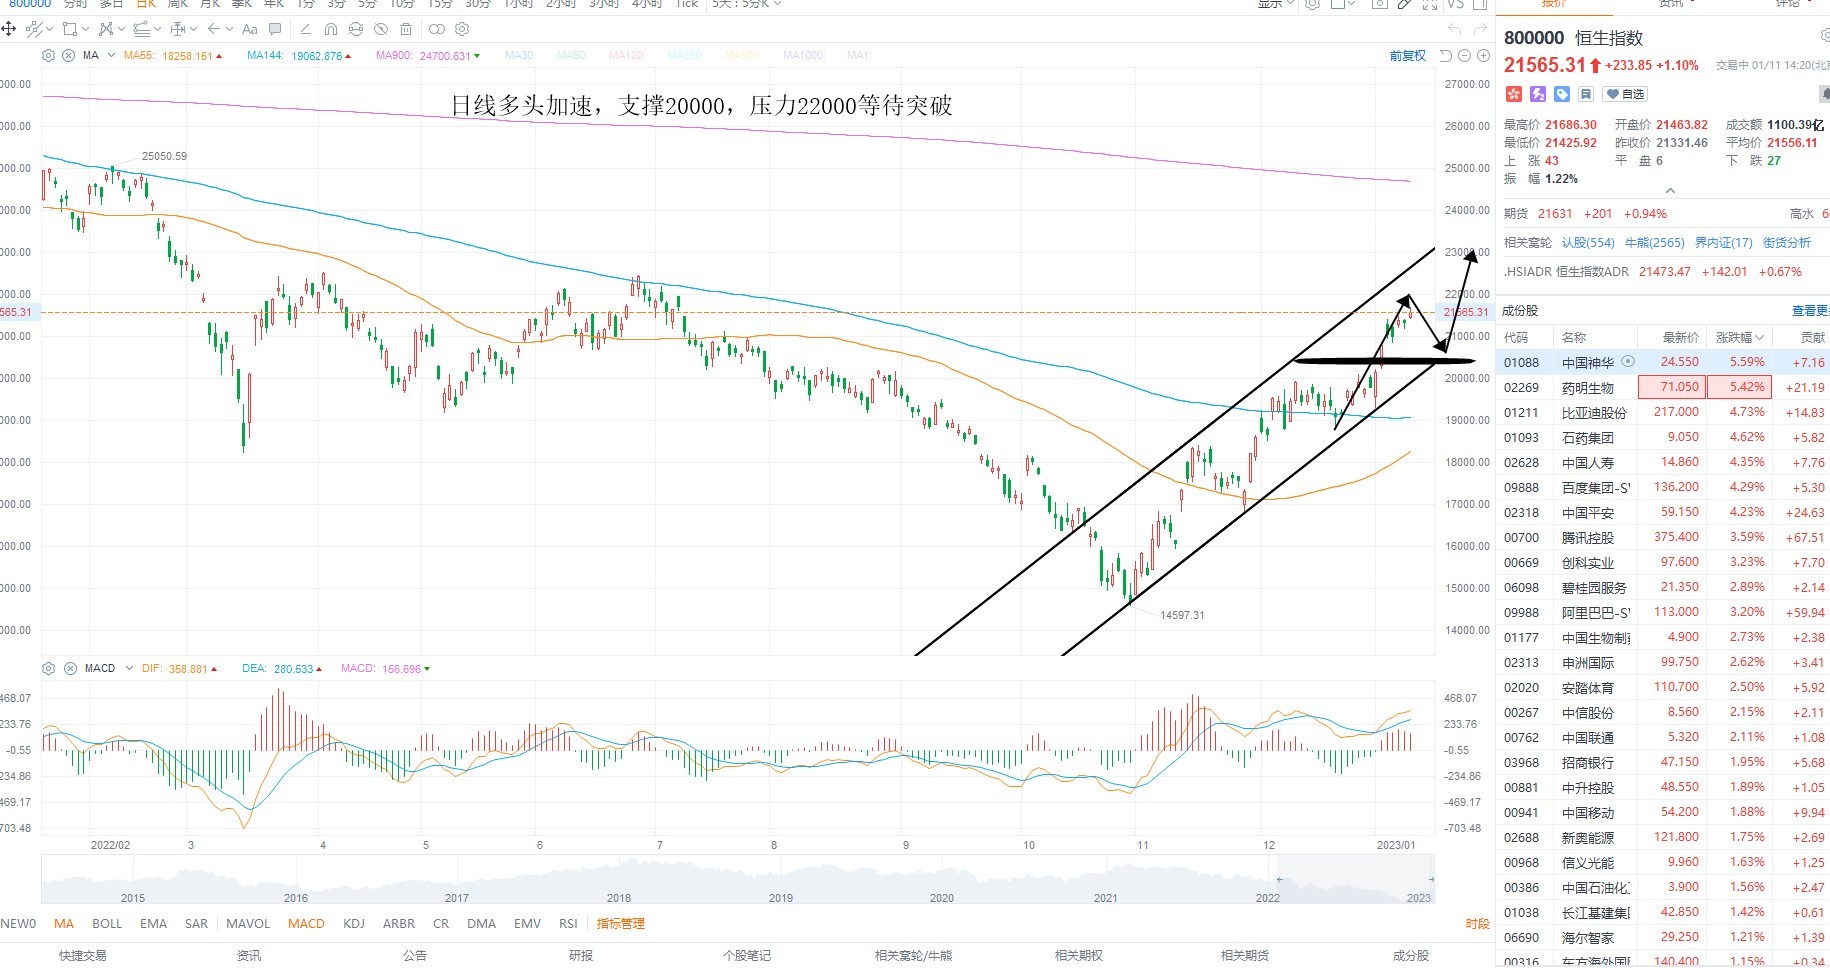Open 指标管理 indicator management
Viewport: 1830px width, 968px height.
tap(621, 924)
